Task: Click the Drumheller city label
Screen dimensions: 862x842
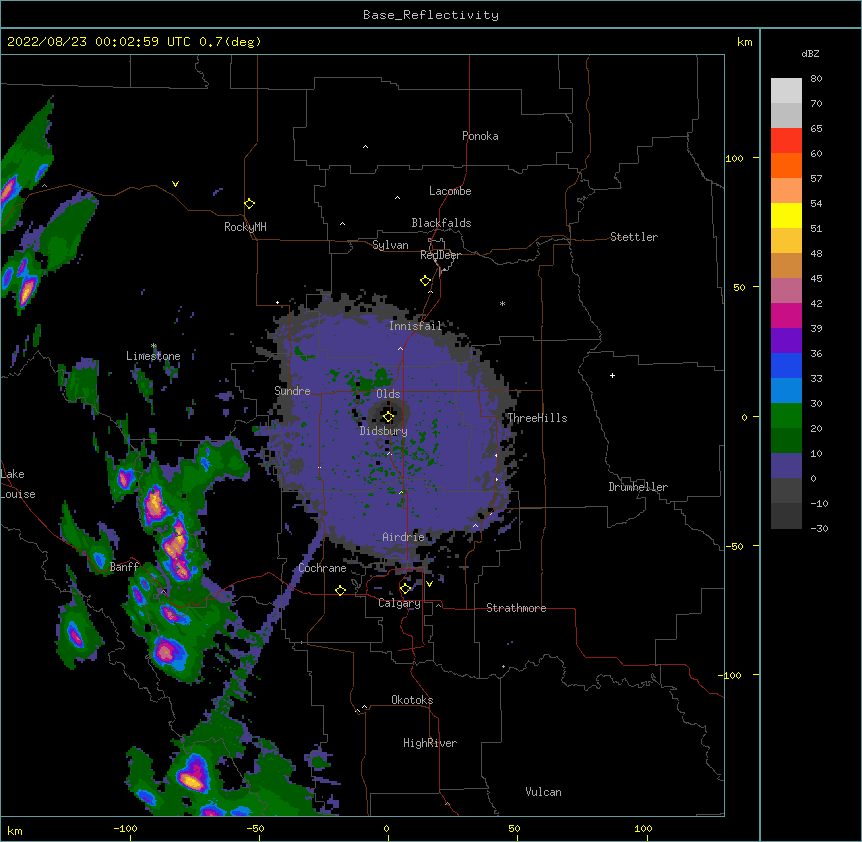Action: (x=638, y=487)
